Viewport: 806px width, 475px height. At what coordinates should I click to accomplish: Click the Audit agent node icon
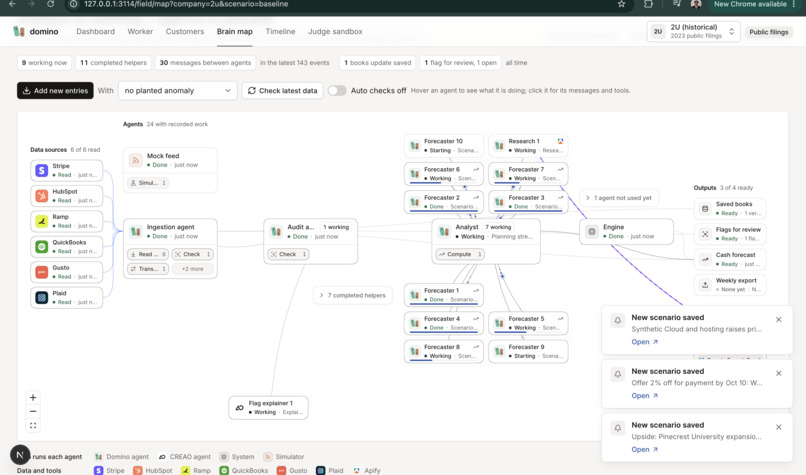click(276, 231)
